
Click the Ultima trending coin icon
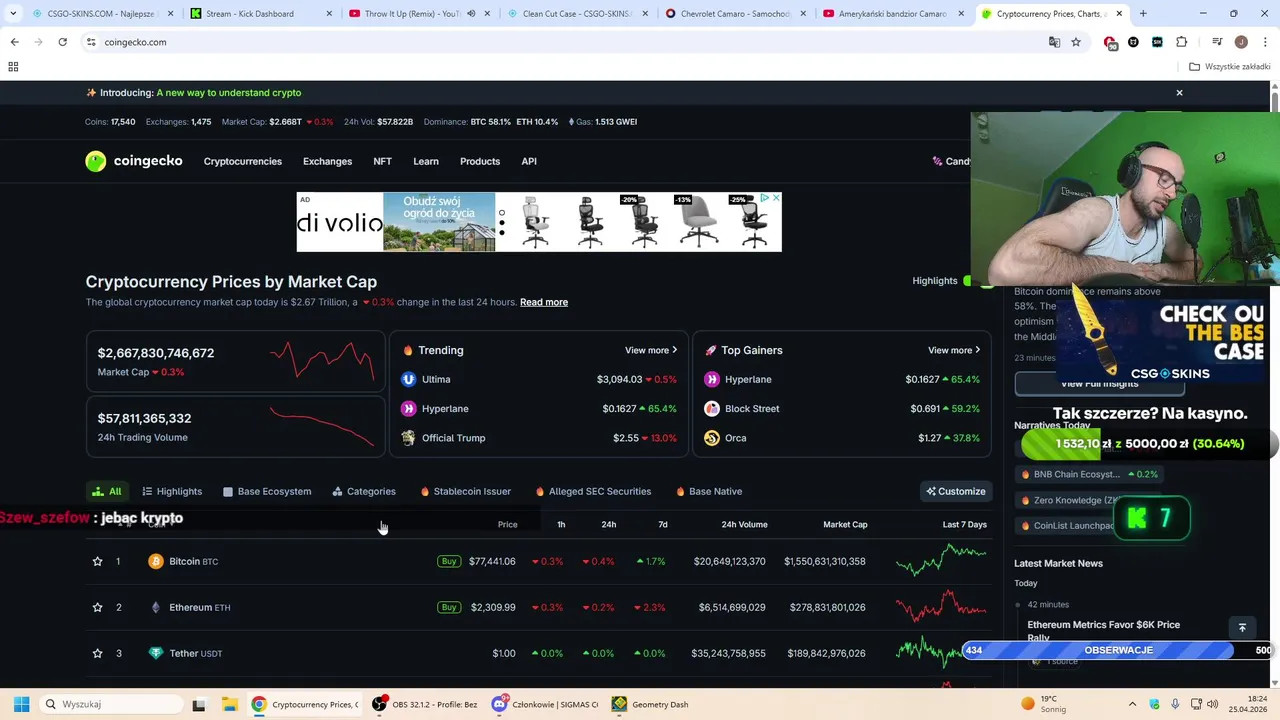click(408, 379)
